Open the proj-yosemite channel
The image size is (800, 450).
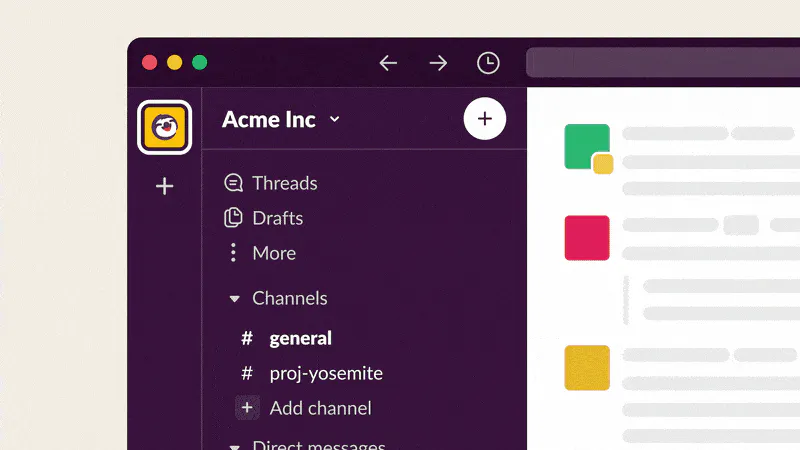312,373
